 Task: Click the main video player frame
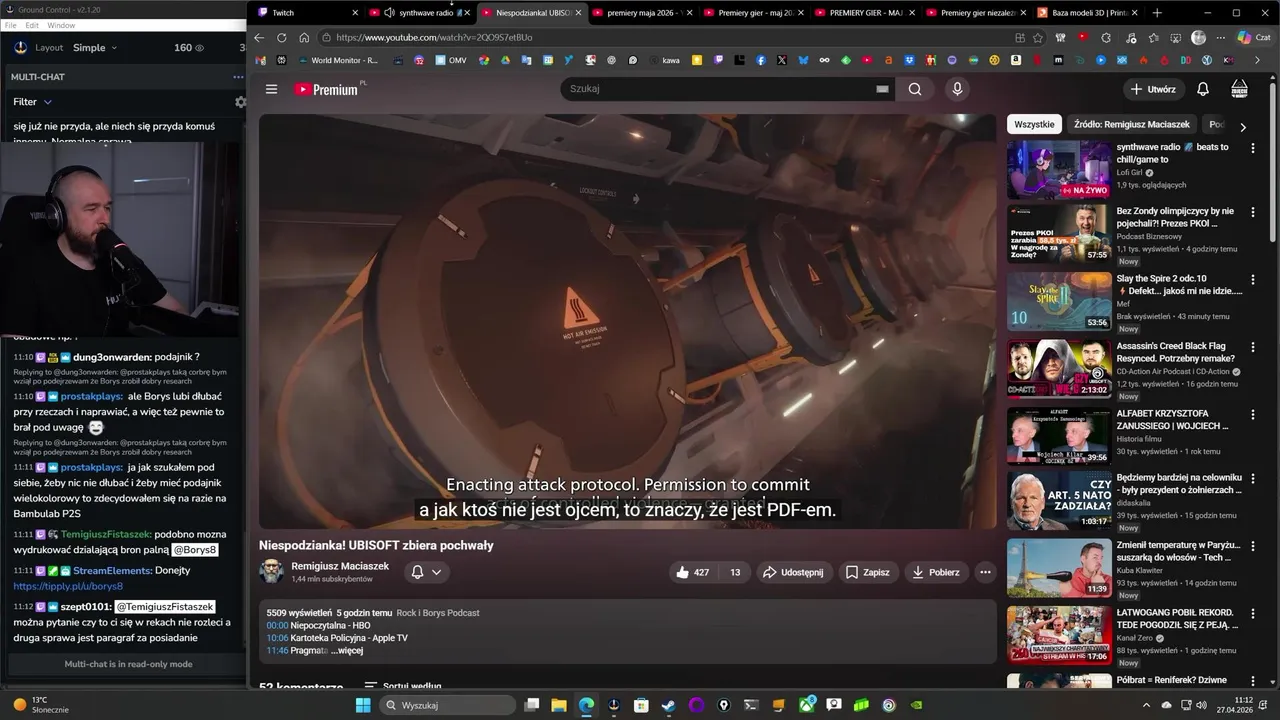[x=628, y=321]
